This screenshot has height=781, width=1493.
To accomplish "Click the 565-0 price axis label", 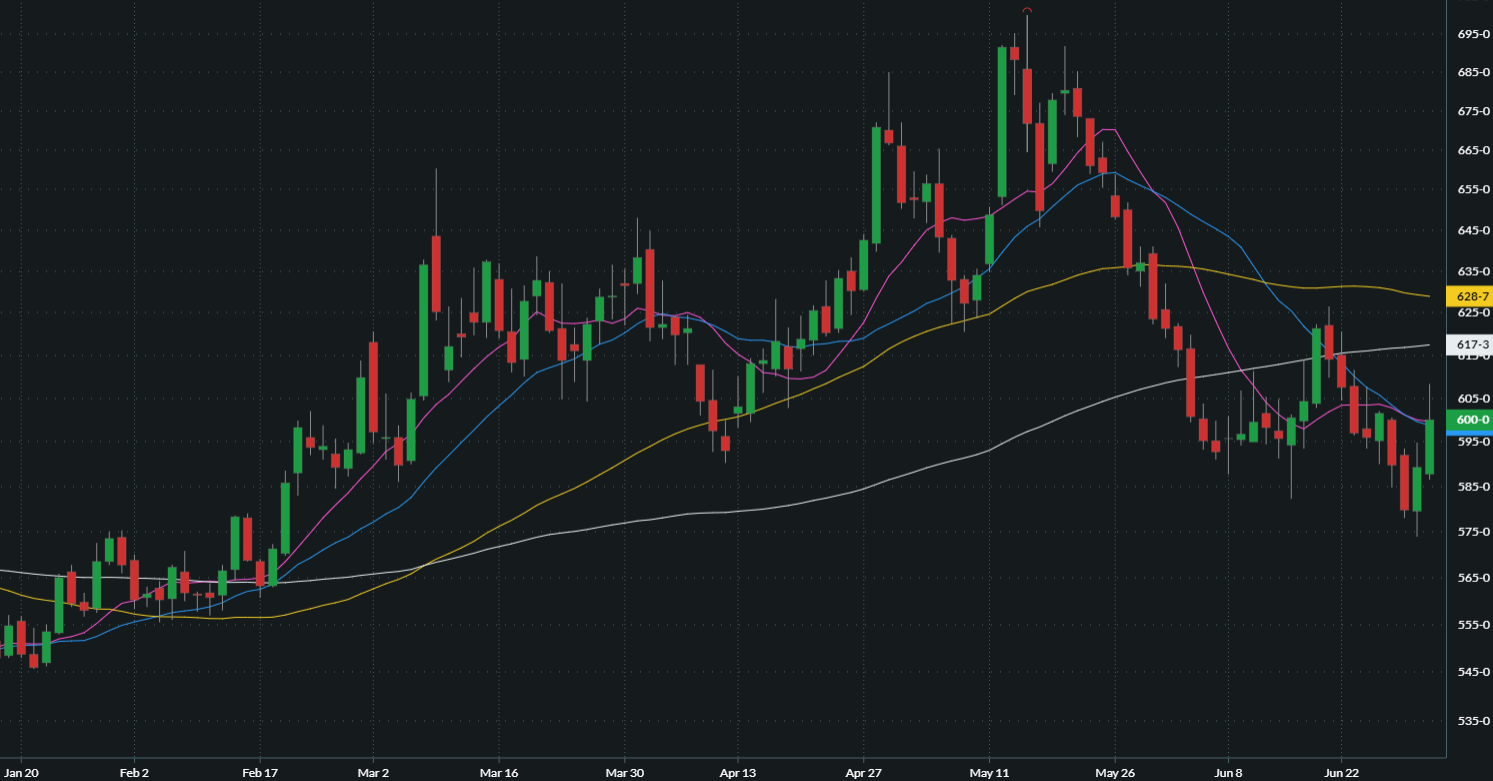I will [1474, 578].
